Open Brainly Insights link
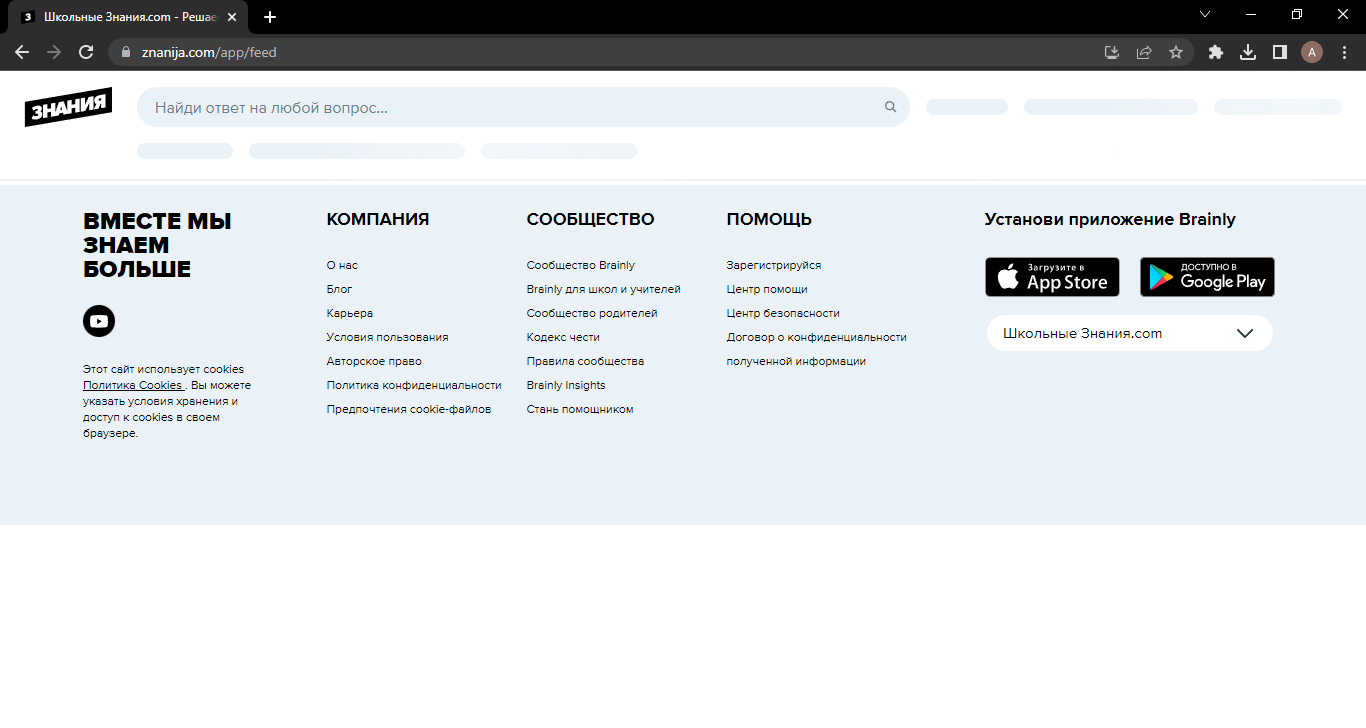Viewport: 1366px width, 728px height. point(566,385)
